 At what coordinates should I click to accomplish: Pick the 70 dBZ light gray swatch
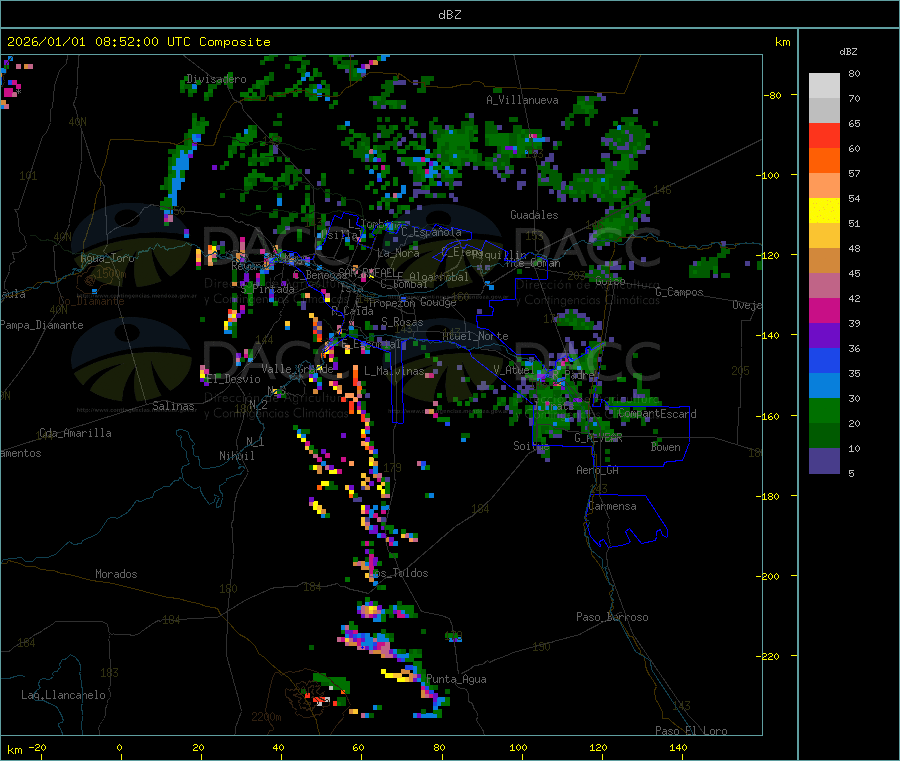pyautogui.click(x=824, y=86)
